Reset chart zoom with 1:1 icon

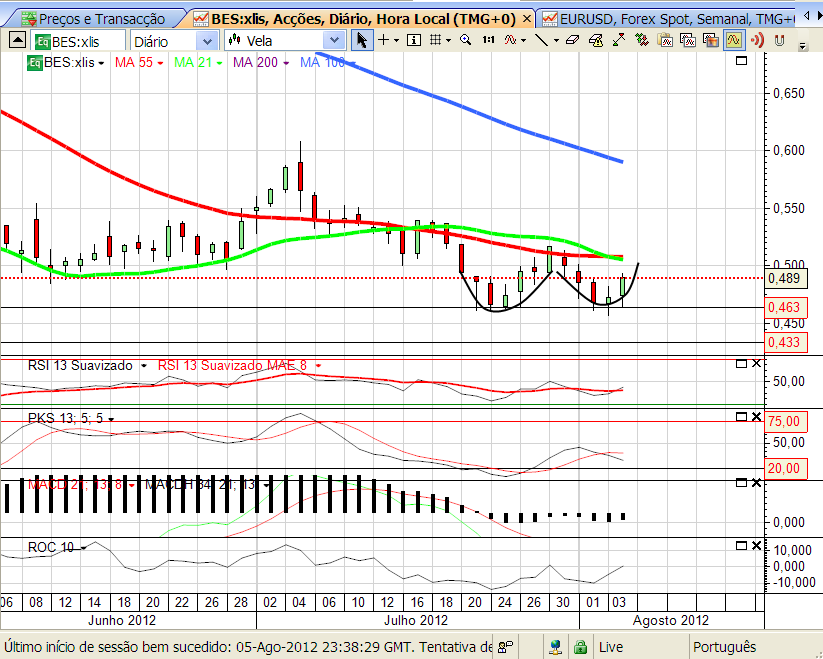pos(489,40)
